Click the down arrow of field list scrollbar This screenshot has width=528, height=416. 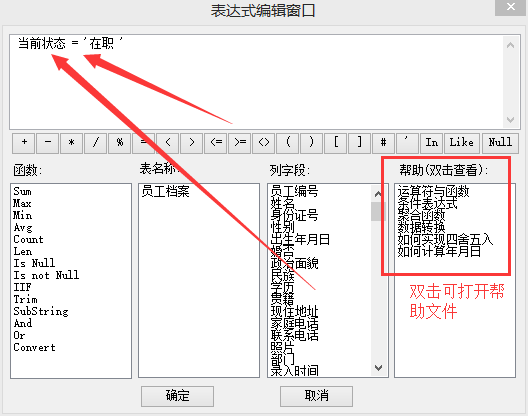[x=378, y=367]
